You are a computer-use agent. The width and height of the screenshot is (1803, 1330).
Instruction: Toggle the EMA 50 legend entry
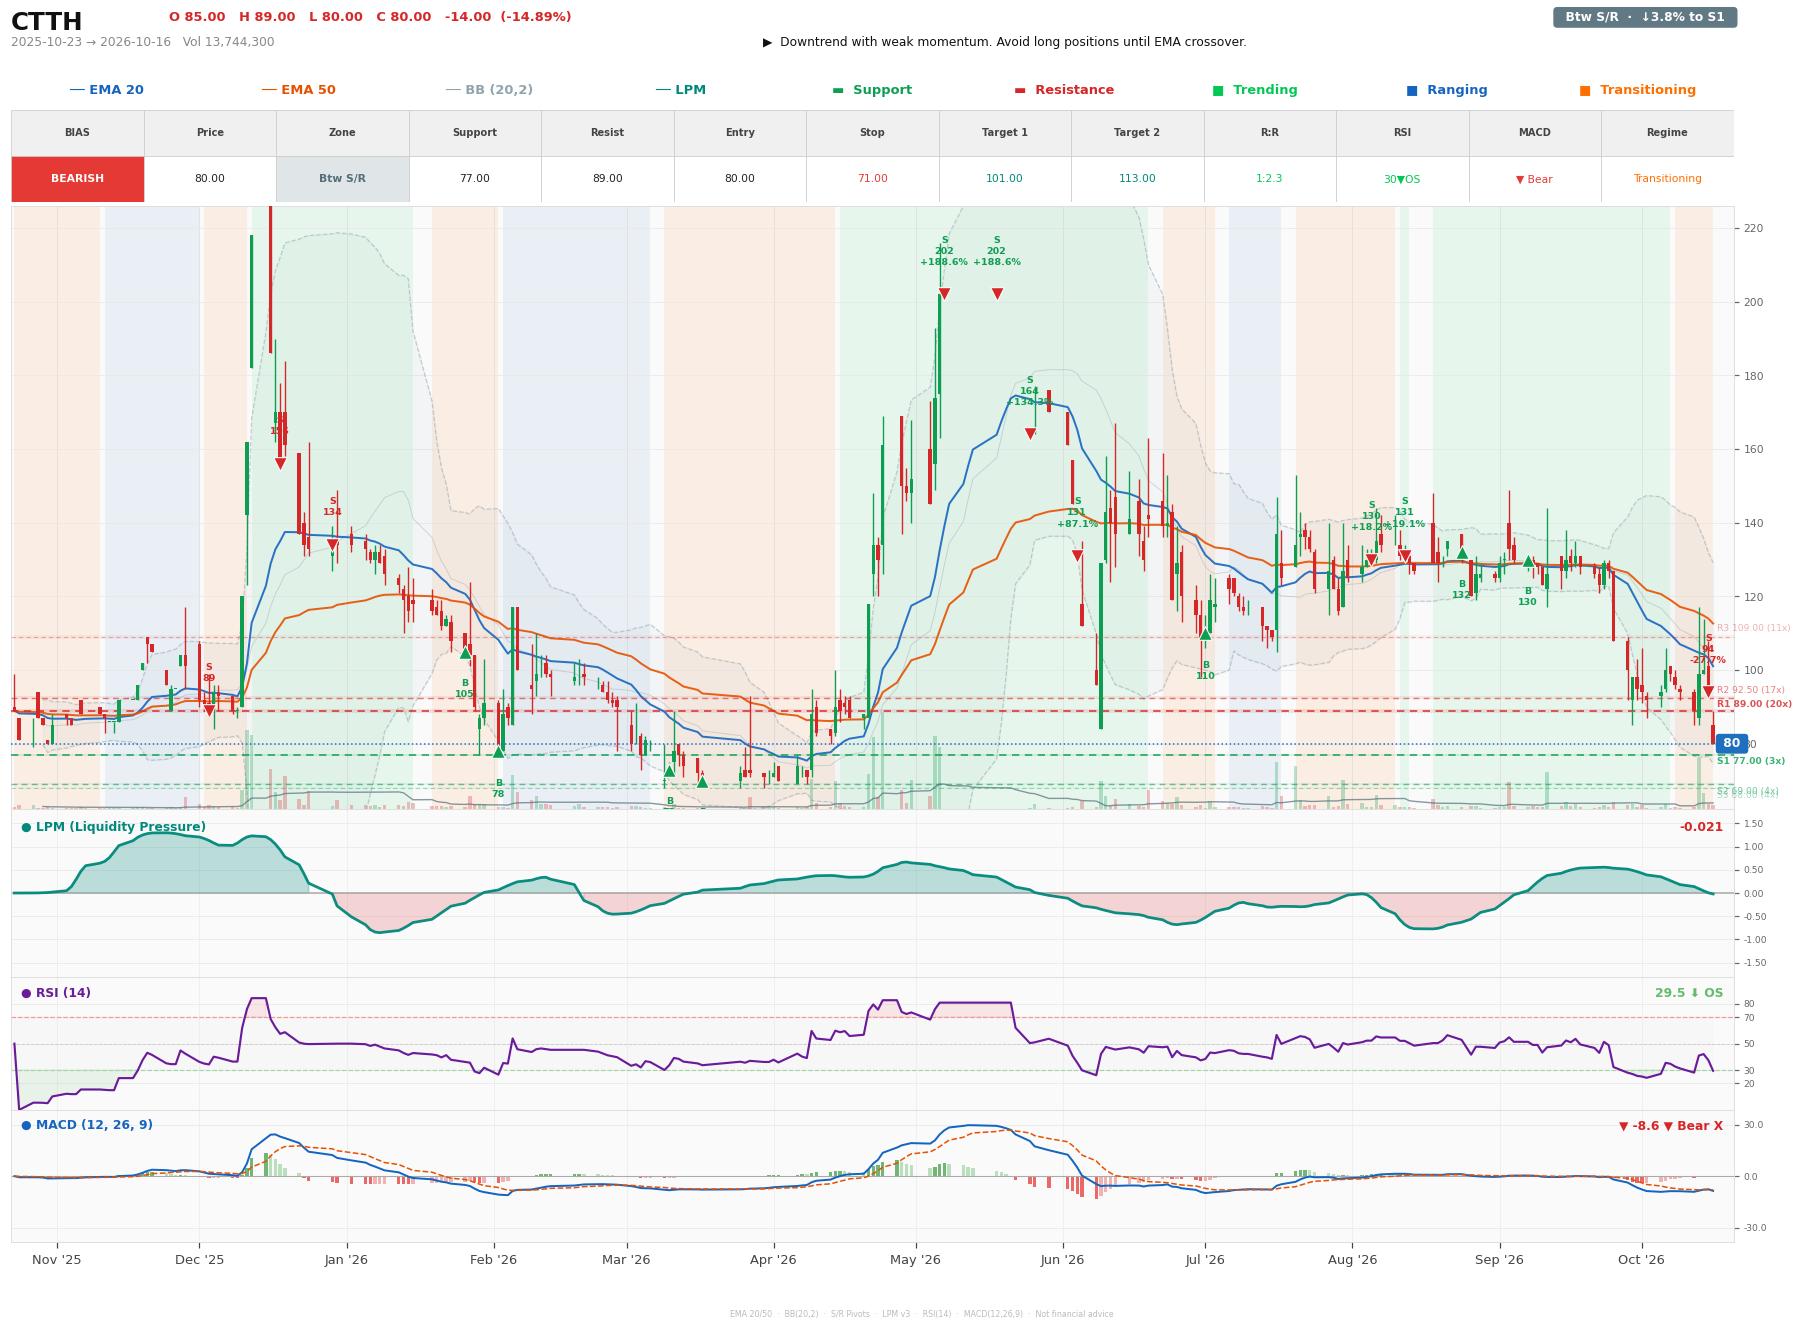(298, 90)
